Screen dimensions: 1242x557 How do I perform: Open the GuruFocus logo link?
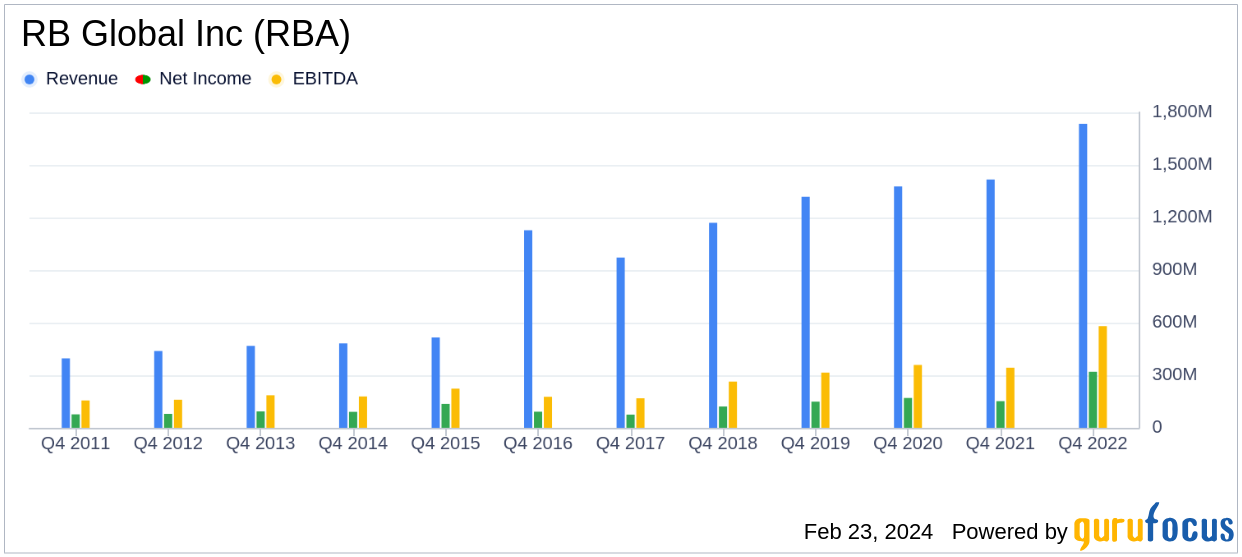click(x=1153, y=527)
